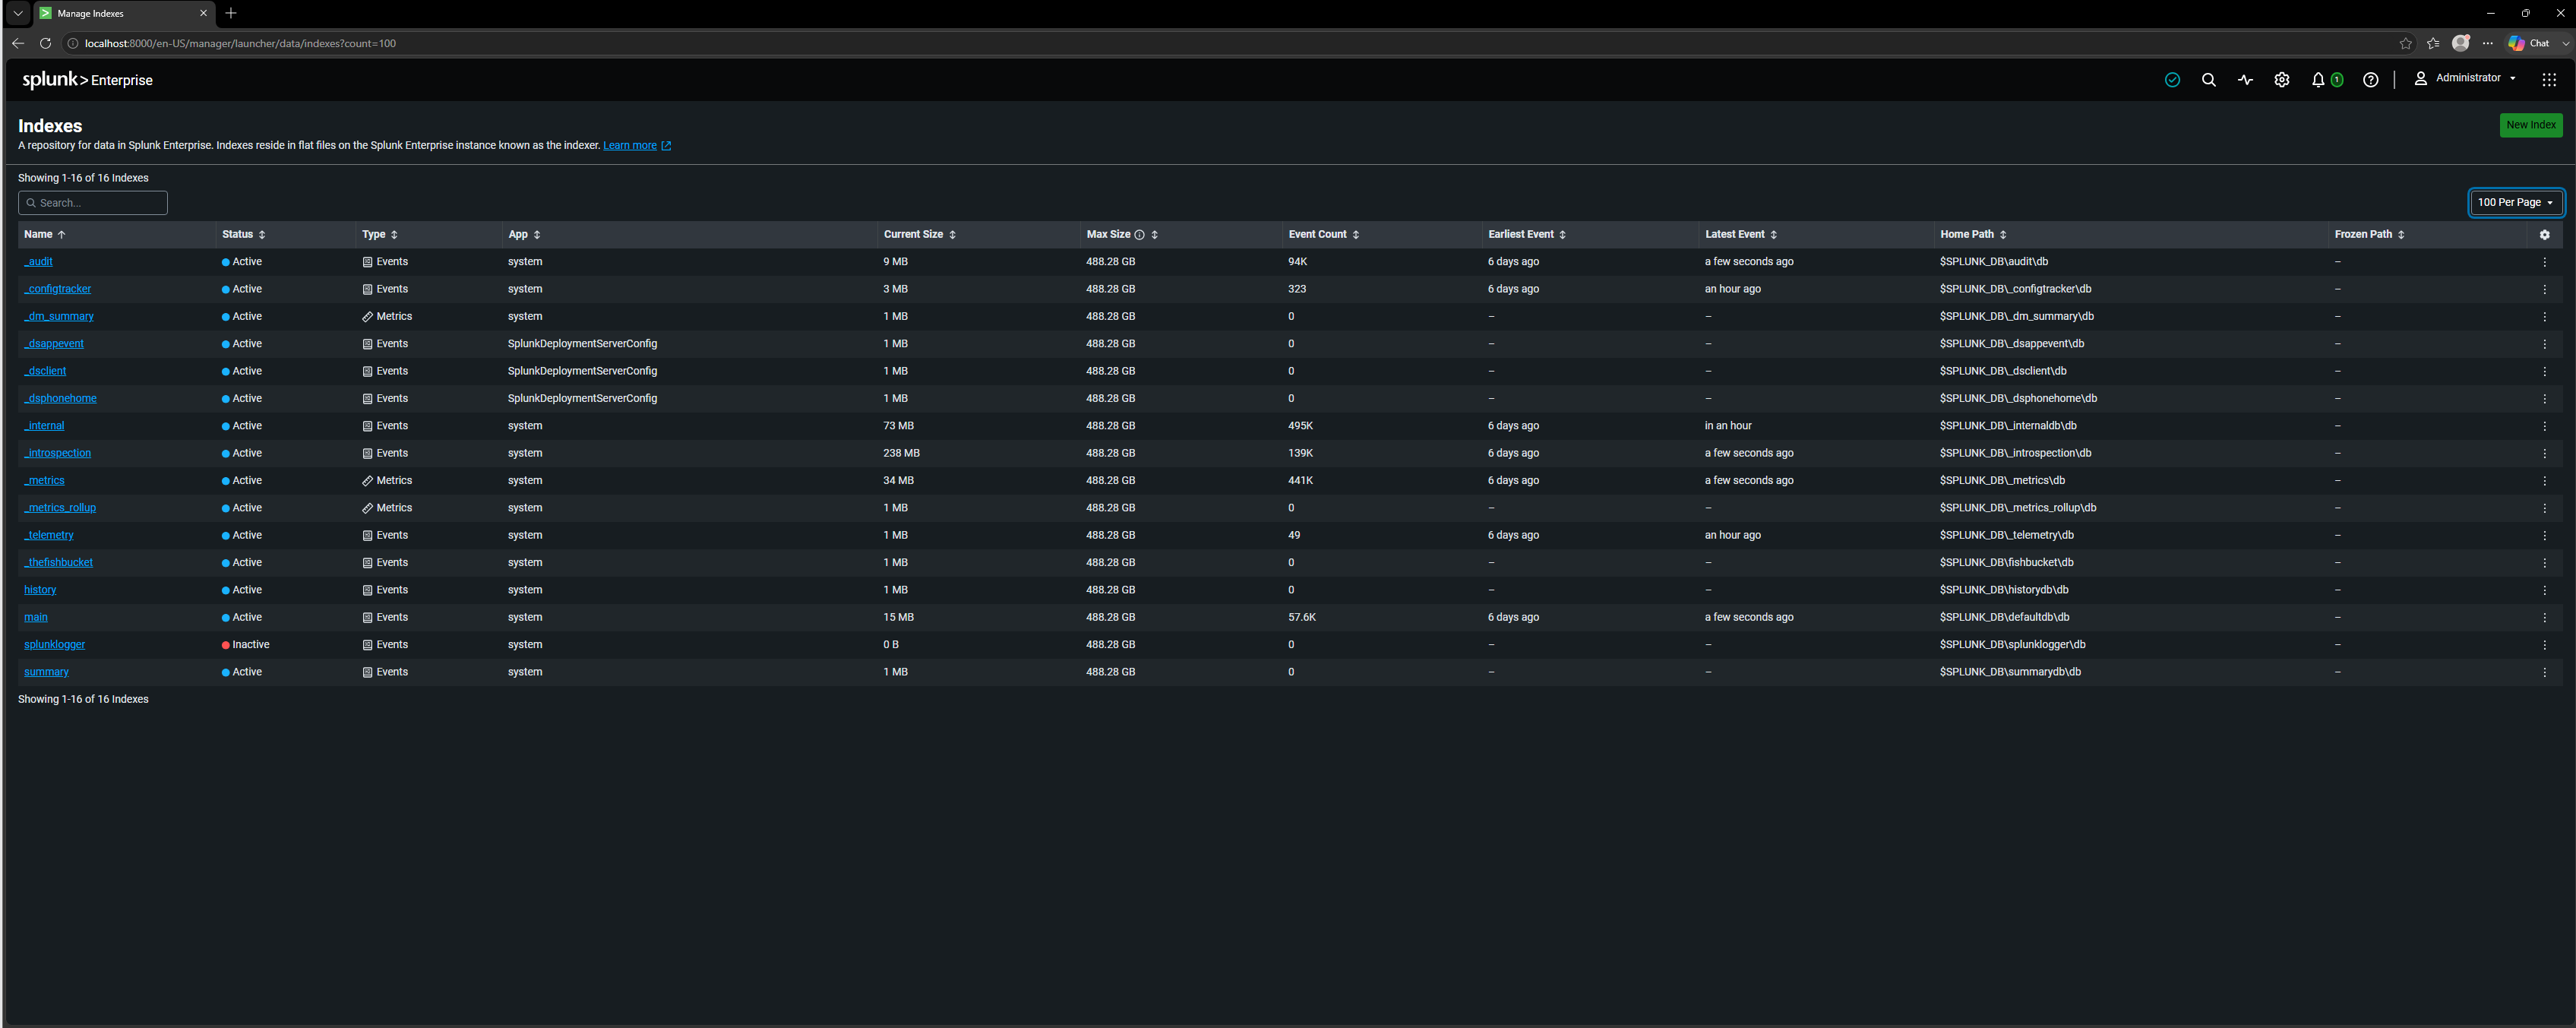Sort table by Event Count column
Image resolution: width=2576 pixels, height=1028 pixels.
pos(1323,234)
